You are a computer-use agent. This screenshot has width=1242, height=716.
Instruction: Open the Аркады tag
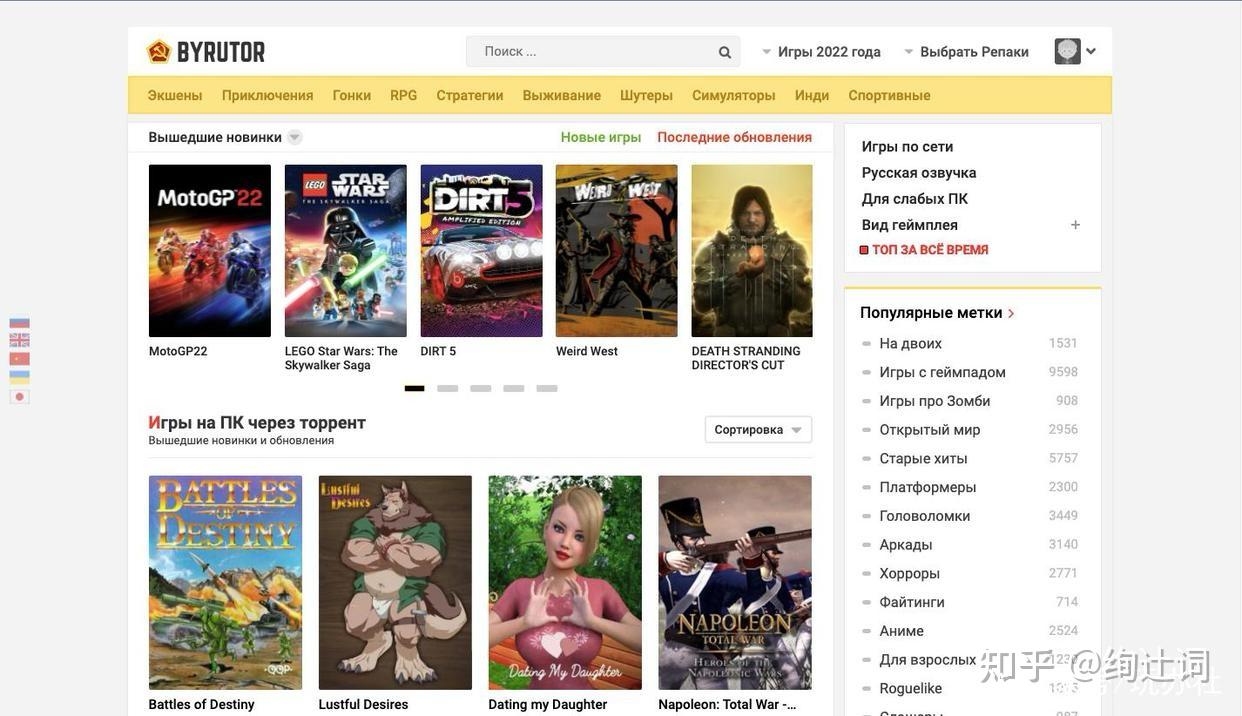click(906, 545)
